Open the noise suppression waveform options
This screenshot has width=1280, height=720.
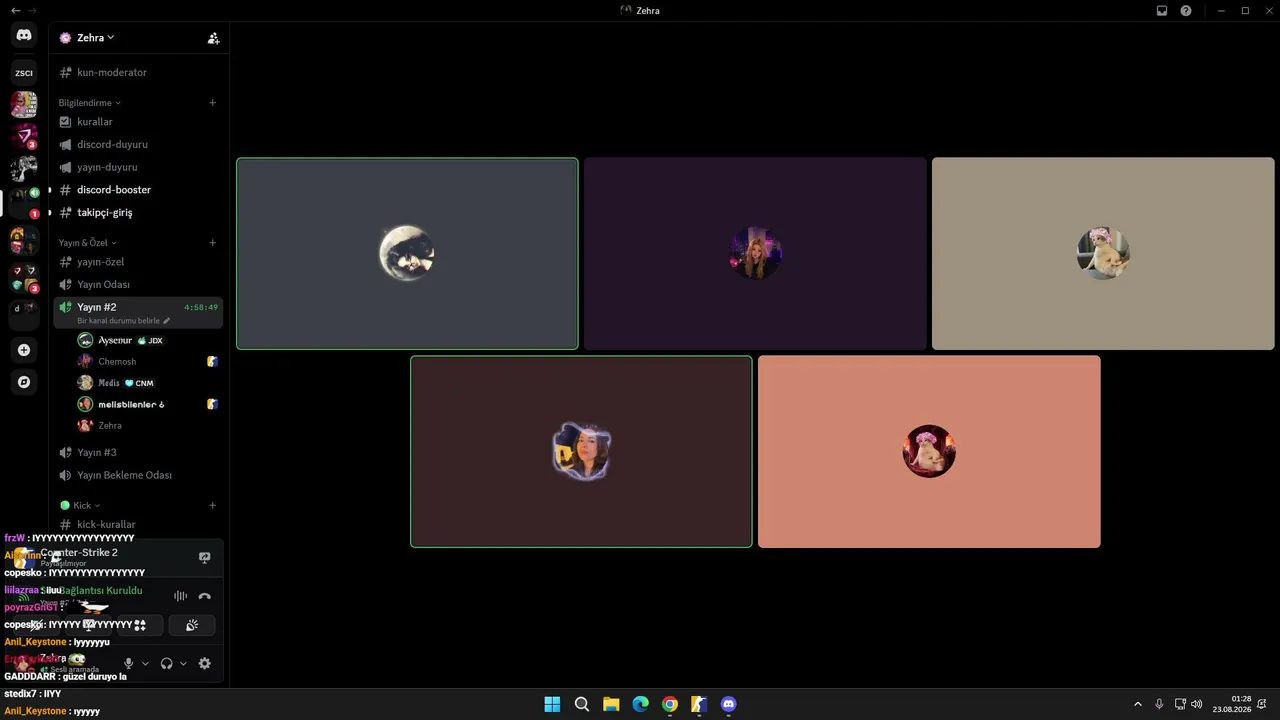pos(180,597)
